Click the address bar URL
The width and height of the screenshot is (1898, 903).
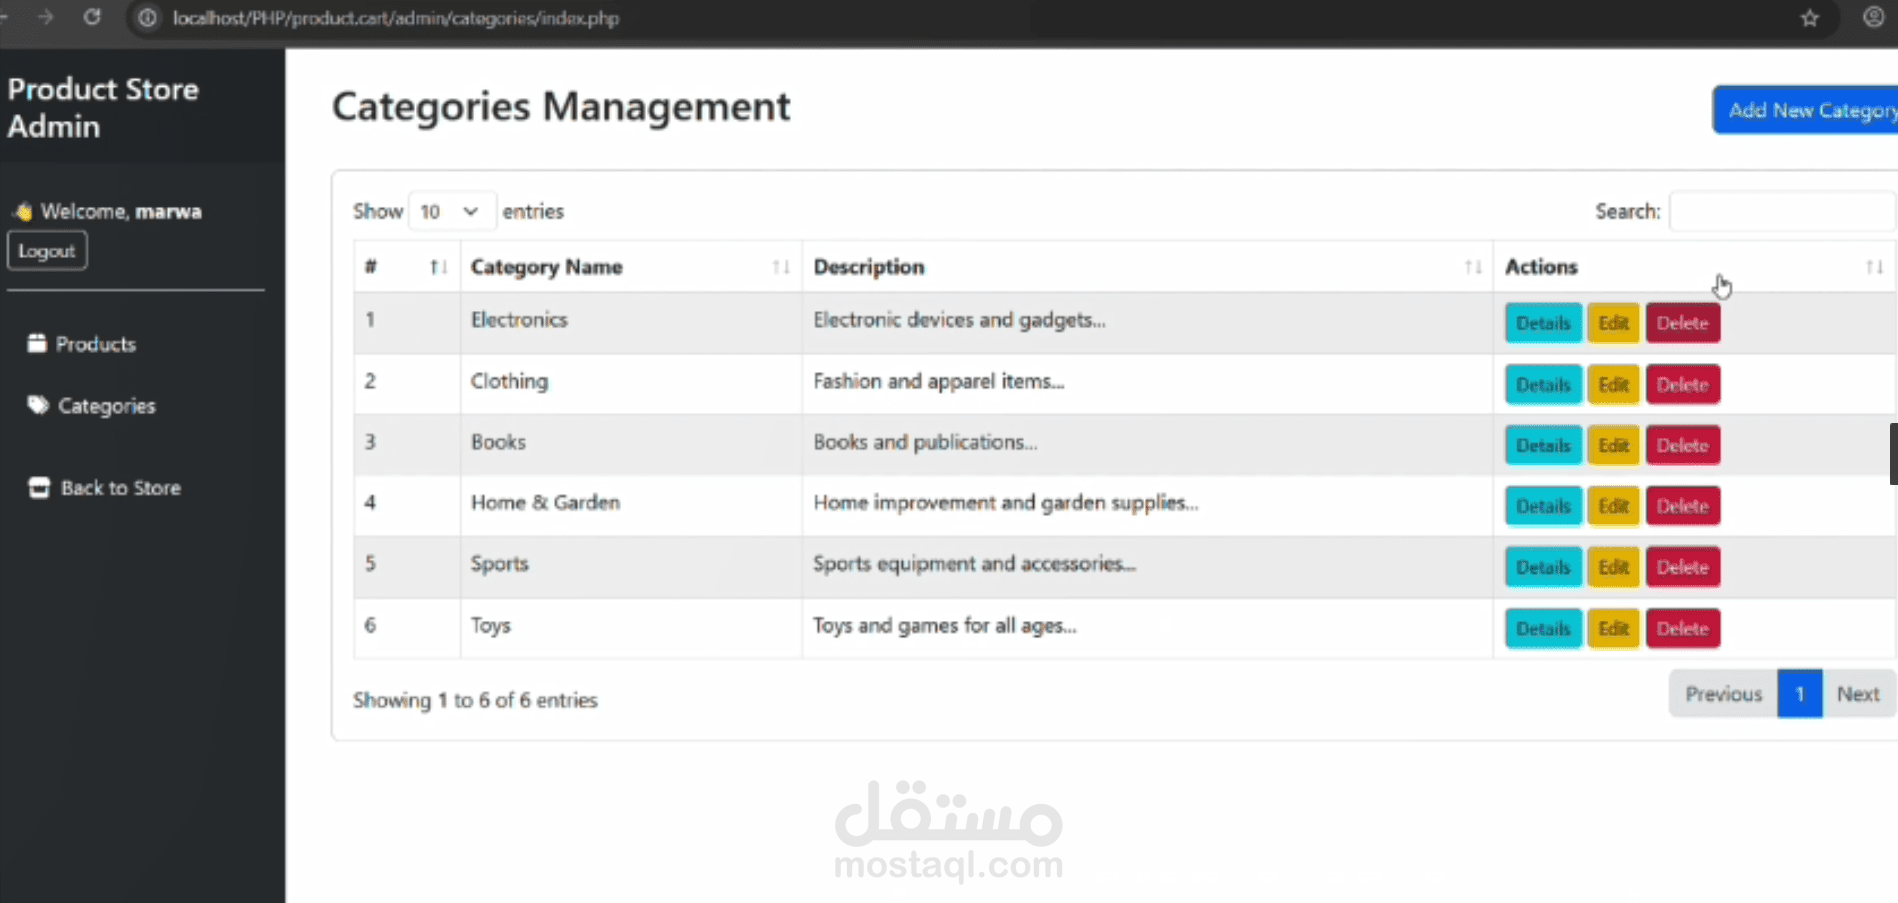coord(395,18)
